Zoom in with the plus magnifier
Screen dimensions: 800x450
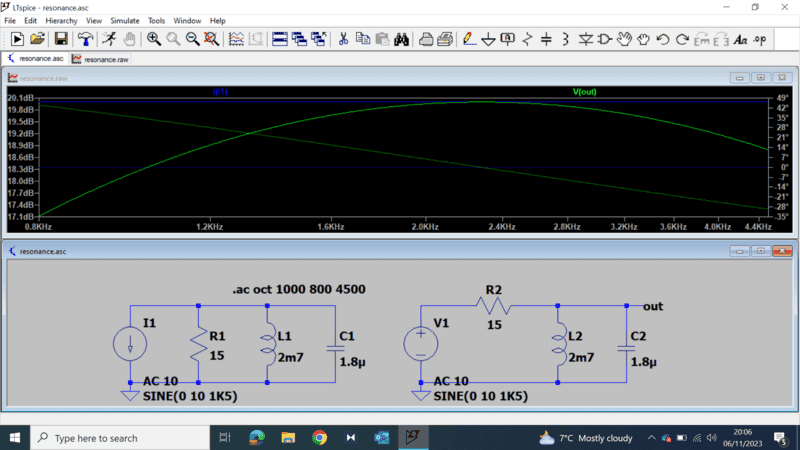[154, 39]
